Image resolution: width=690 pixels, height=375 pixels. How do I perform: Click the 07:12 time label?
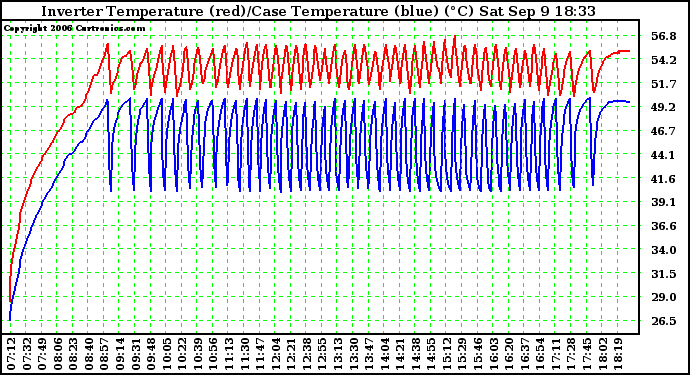(11, 354)
